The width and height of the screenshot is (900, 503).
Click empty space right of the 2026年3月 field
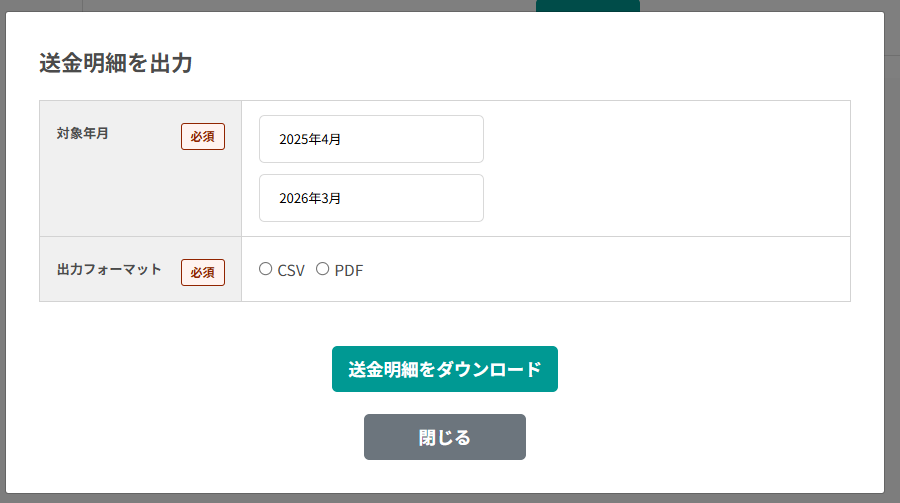(x=660, y=198)
